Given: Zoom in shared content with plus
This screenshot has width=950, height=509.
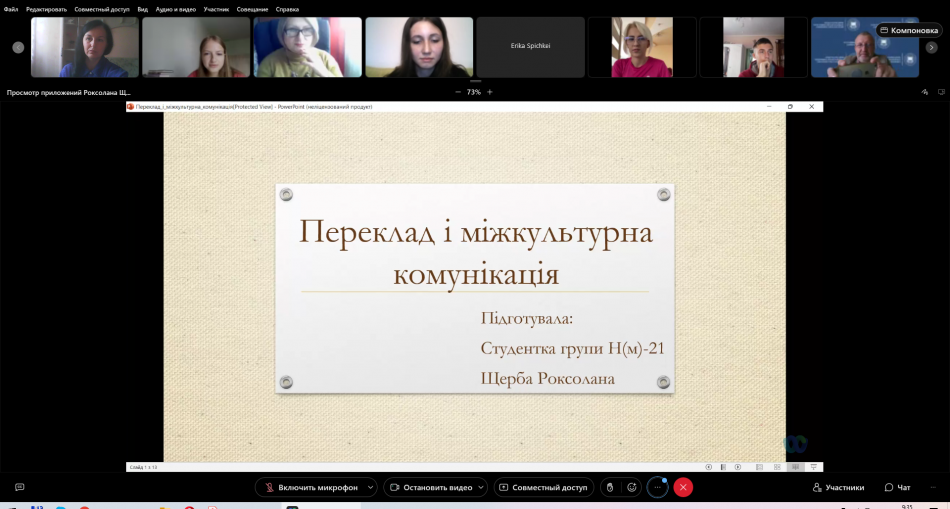Looking at the screenshot, I should (x=490, y=92).
